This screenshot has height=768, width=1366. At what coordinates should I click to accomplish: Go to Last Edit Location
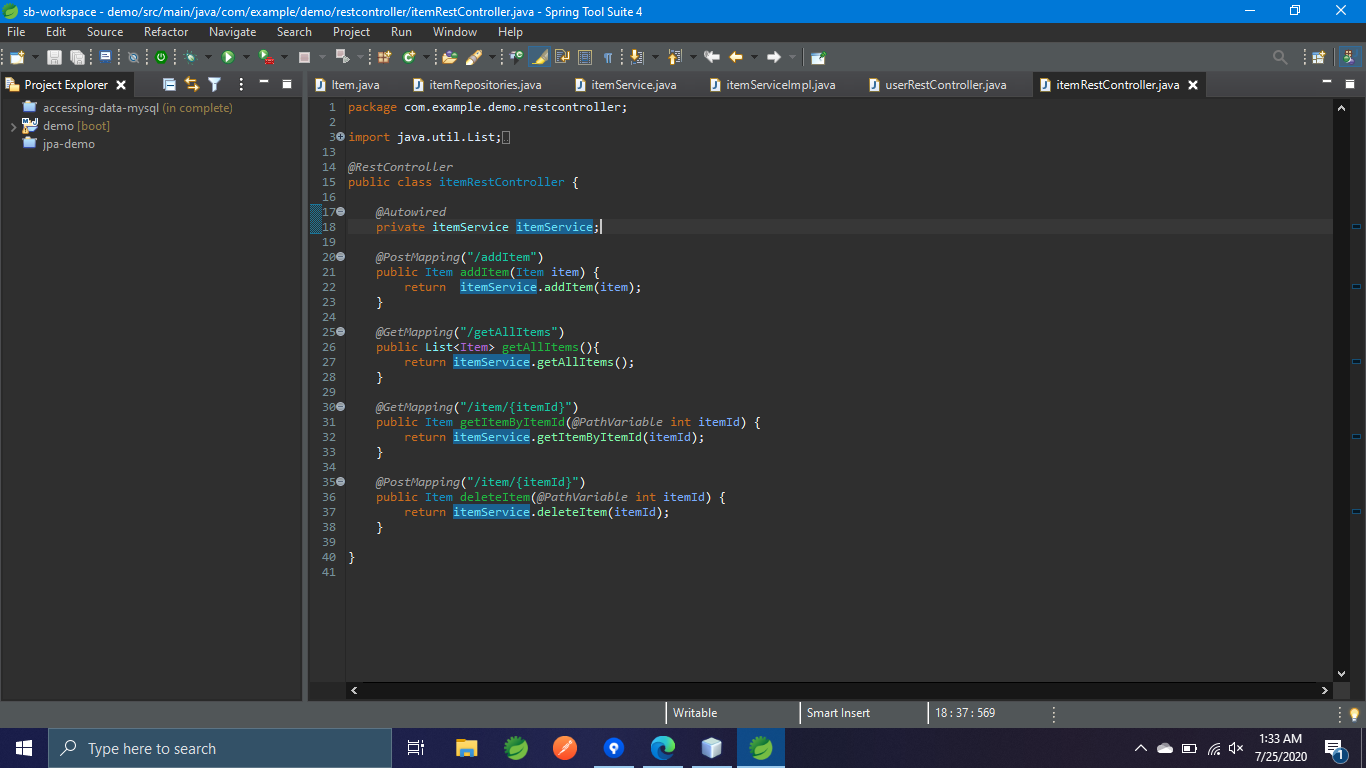pos(712,57)
